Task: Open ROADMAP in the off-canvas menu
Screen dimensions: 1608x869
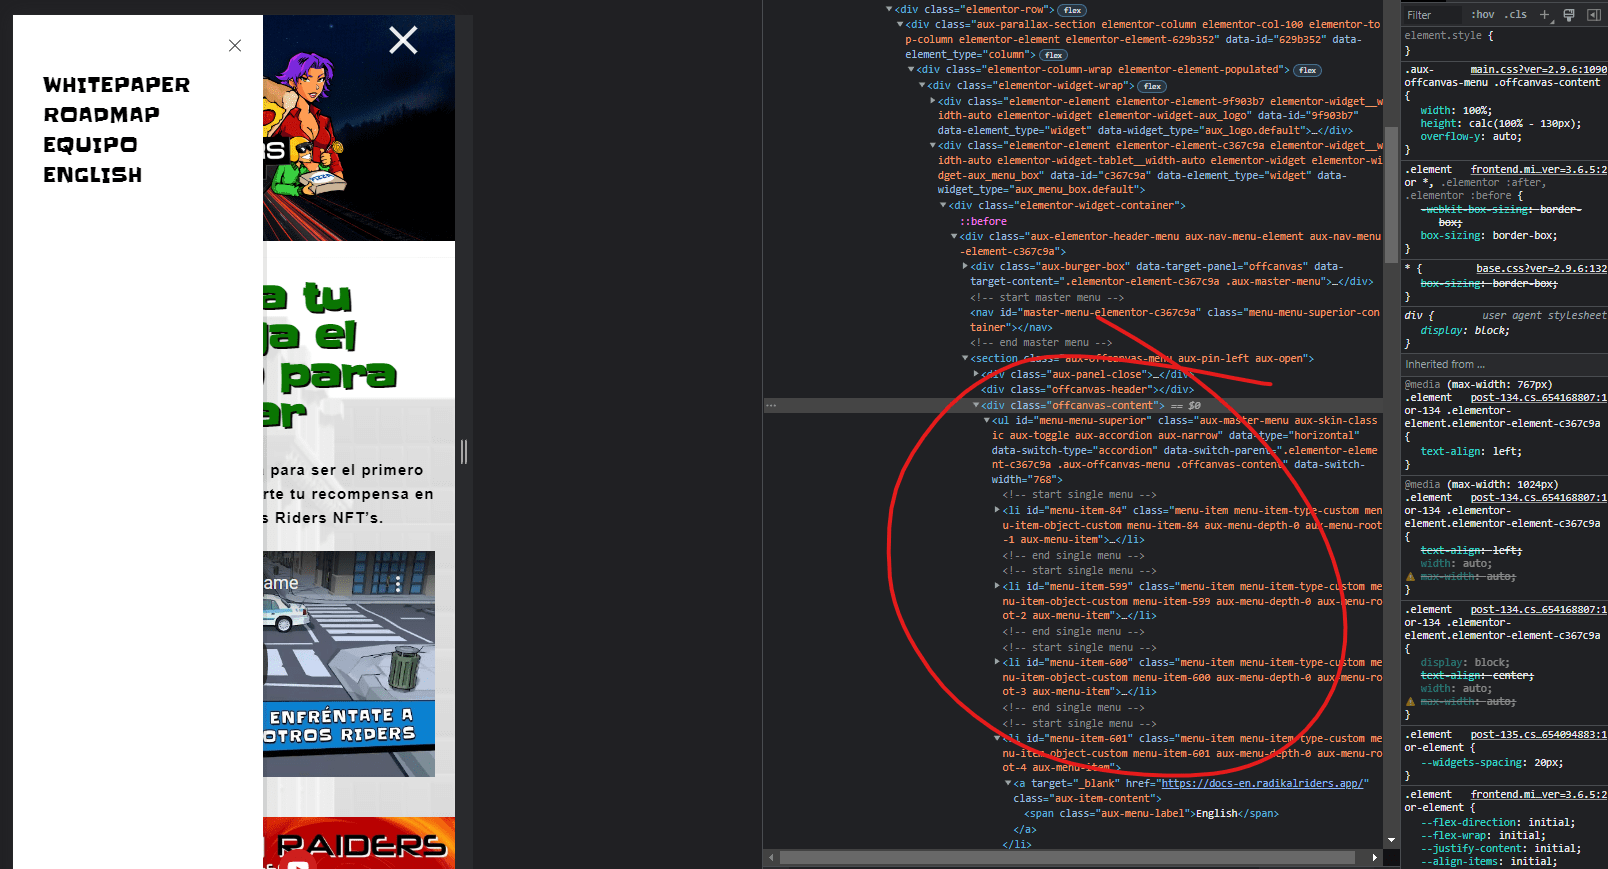Action: [x=101, y=115]
